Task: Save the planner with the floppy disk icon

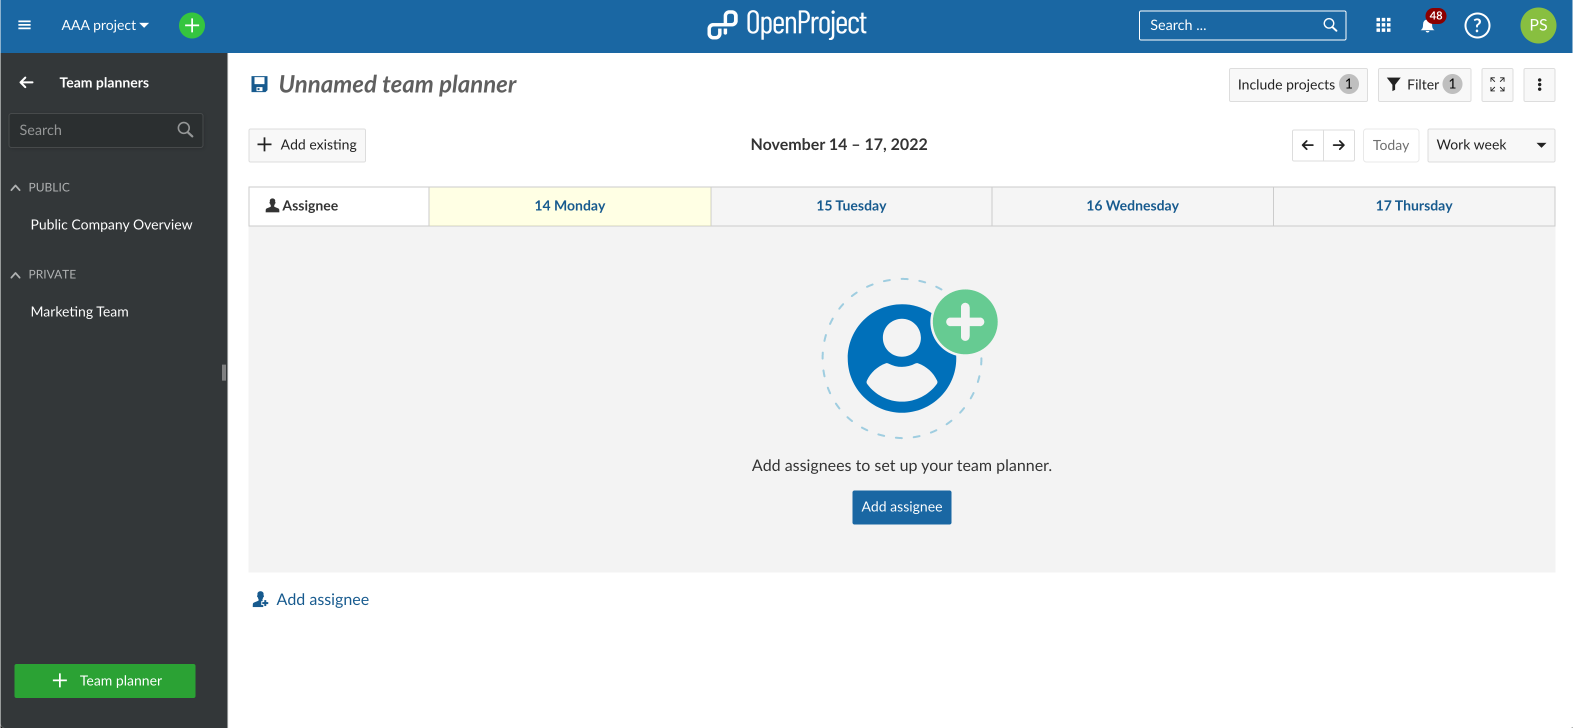Action: coord(259,84)
